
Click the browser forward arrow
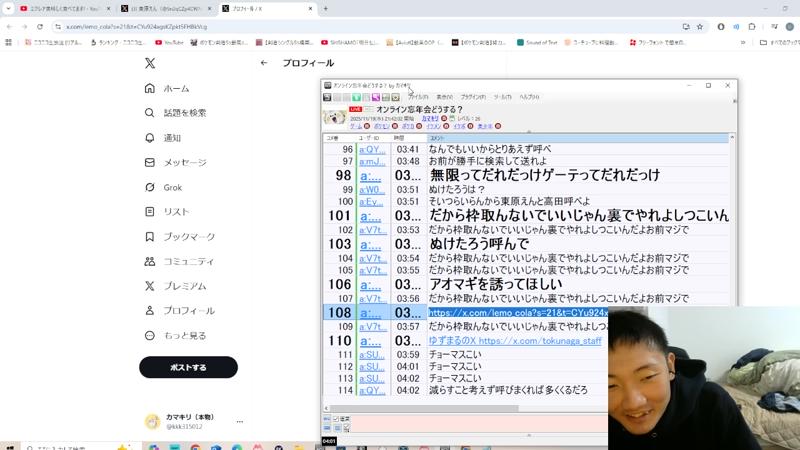(24, 27)
